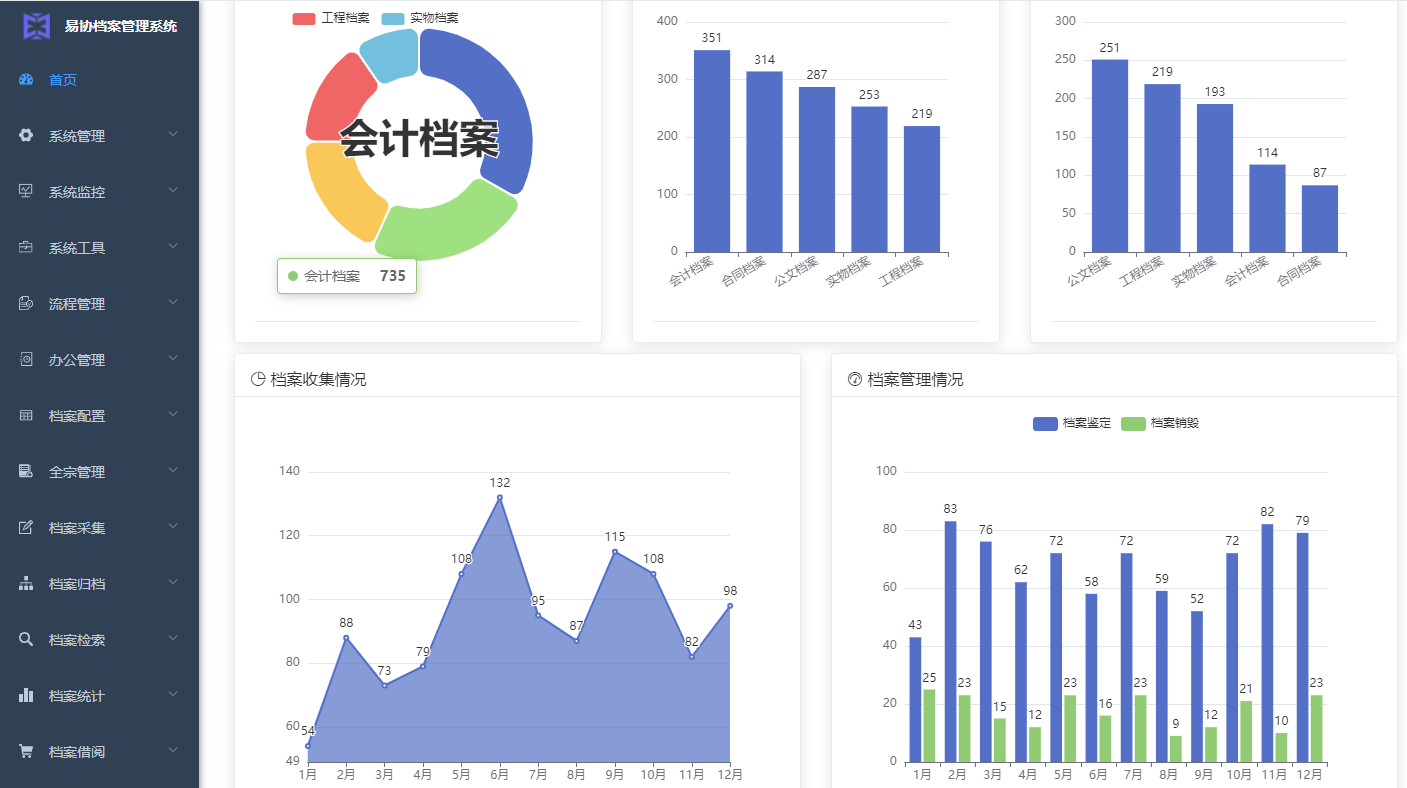1407x788 pixels.
Task: Click the 首页 dashboard icon
Action: click(x=26, y=80)
